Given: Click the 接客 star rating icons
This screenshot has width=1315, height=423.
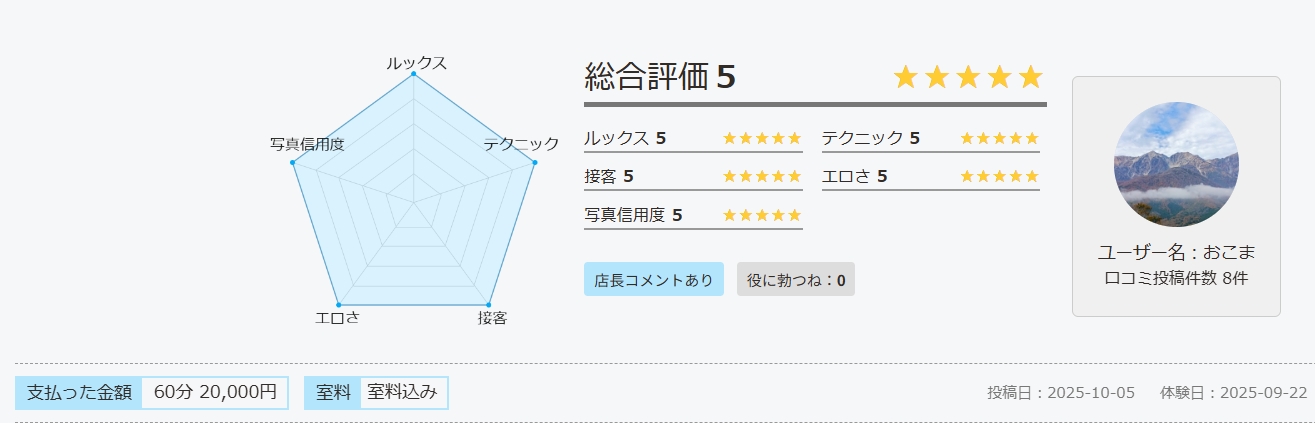Looking at the screenshot, I should (x=761, y=176).
